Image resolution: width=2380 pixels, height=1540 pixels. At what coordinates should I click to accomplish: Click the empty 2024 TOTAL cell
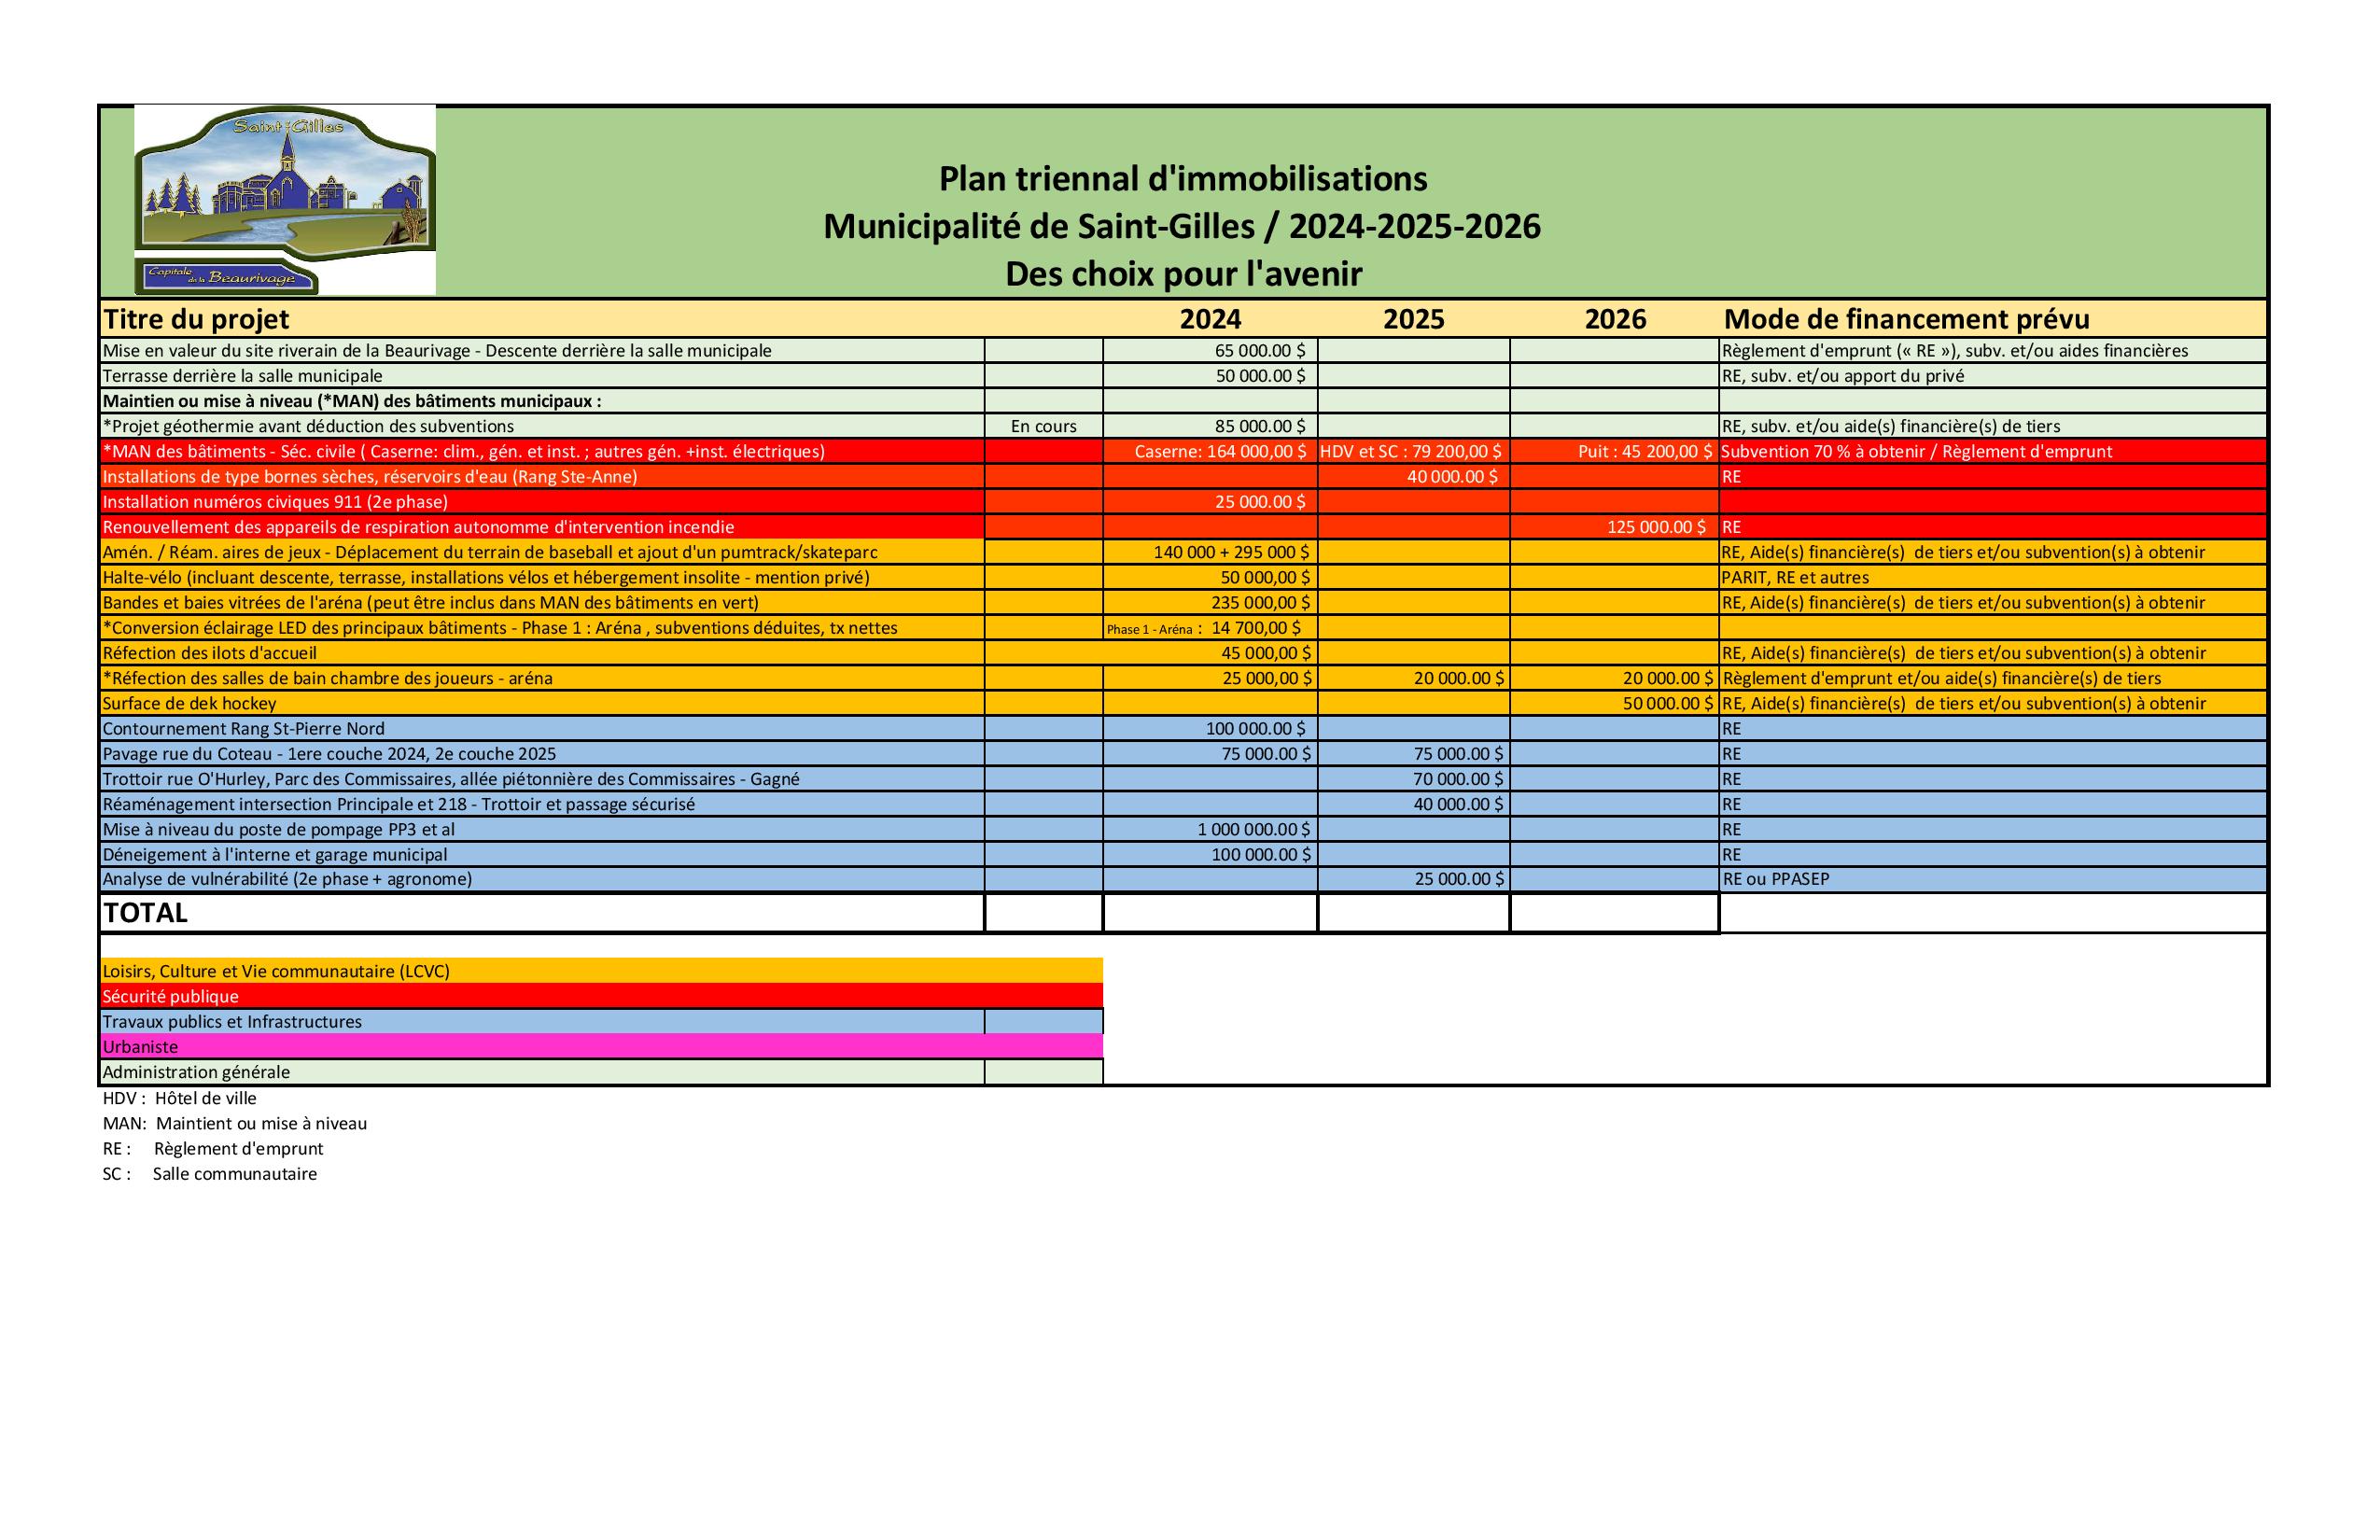pyautogui.click(x=1210, y=912)
